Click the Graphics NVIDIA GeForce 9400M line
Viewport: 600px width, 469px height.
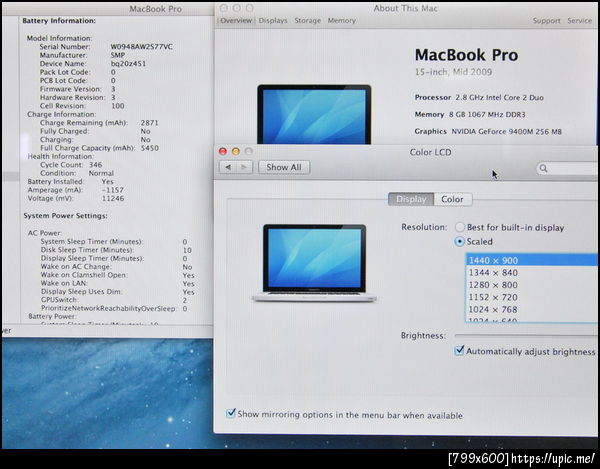(488, 132)
